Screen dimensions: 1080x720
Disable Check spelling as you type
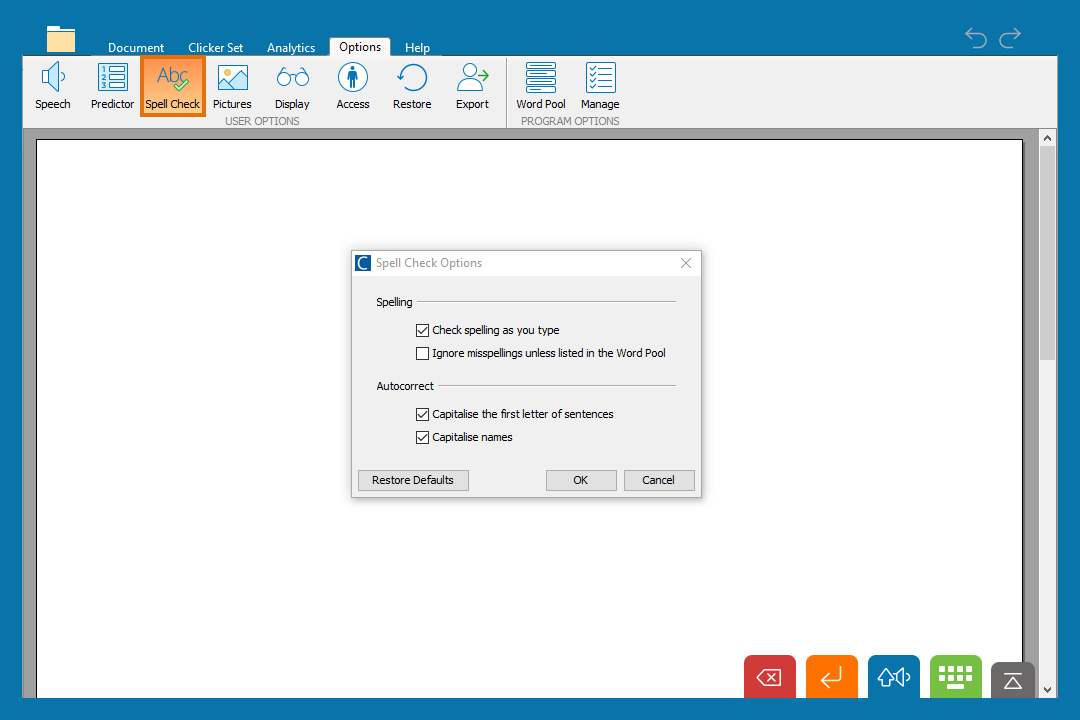pyautogui.click(x=422, y=330)
